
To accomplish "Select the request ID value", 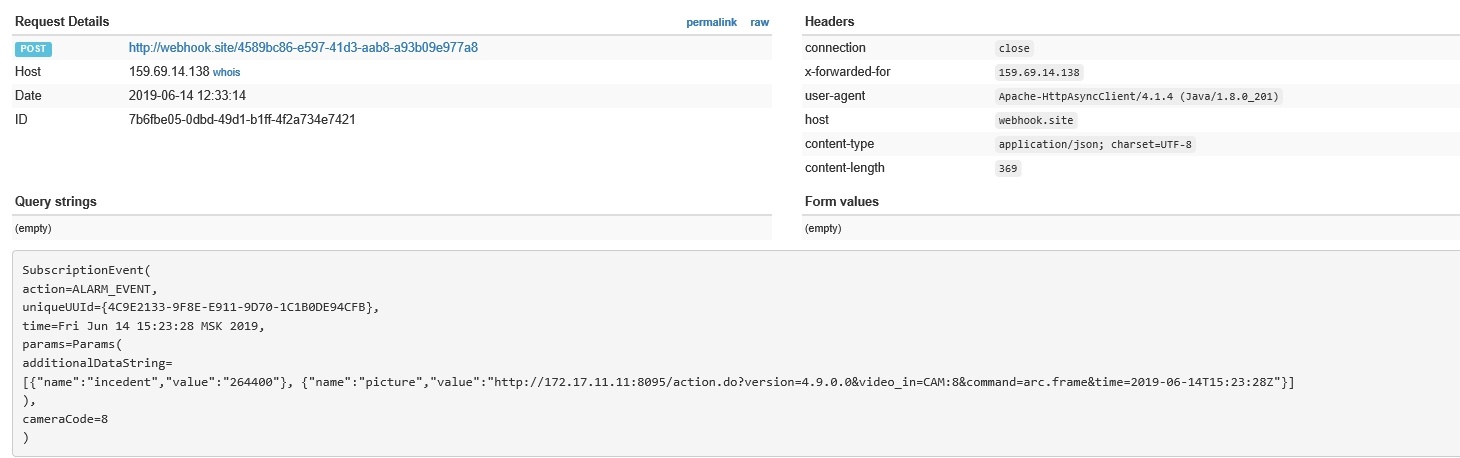I will coord(242,120).
